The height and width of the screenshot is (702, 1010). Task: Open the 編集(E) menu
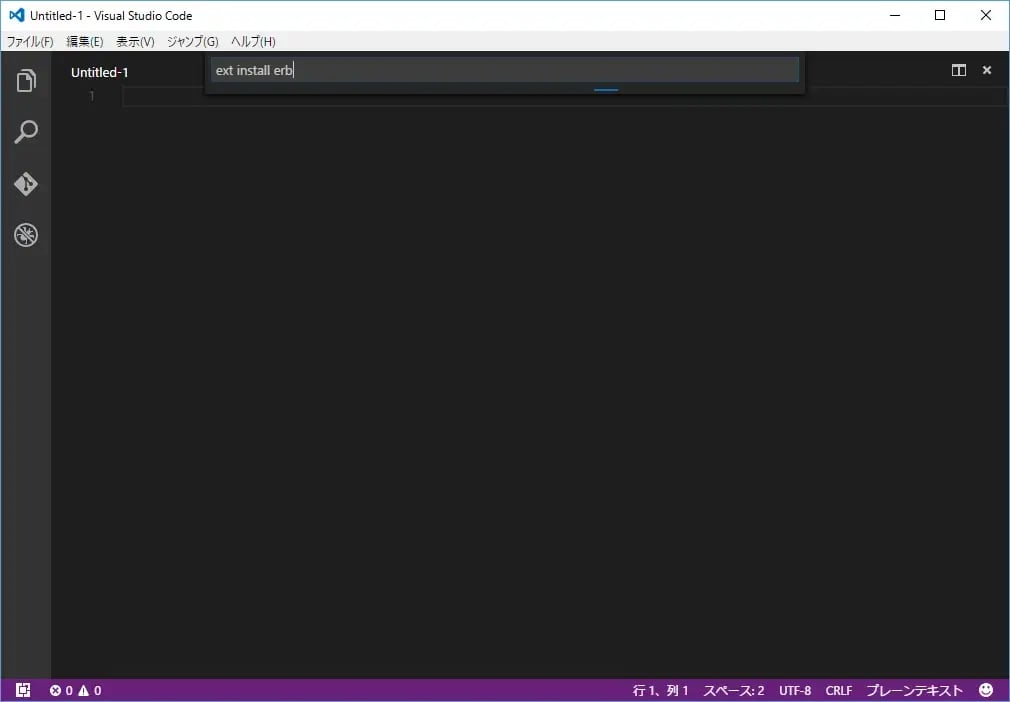84,41
